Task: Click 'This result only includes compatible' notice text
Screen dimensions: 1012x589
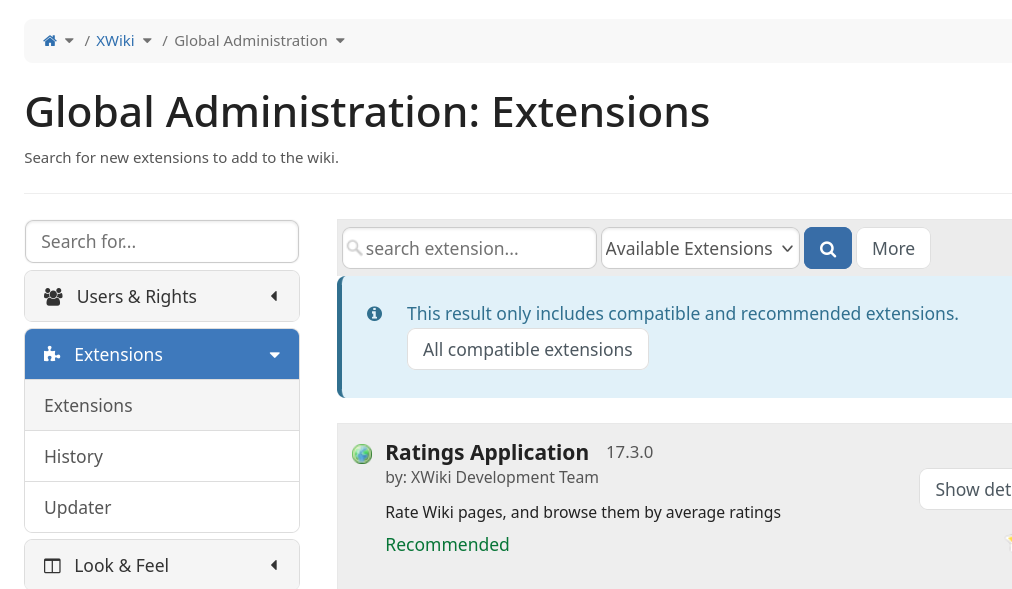Action: 682,314
